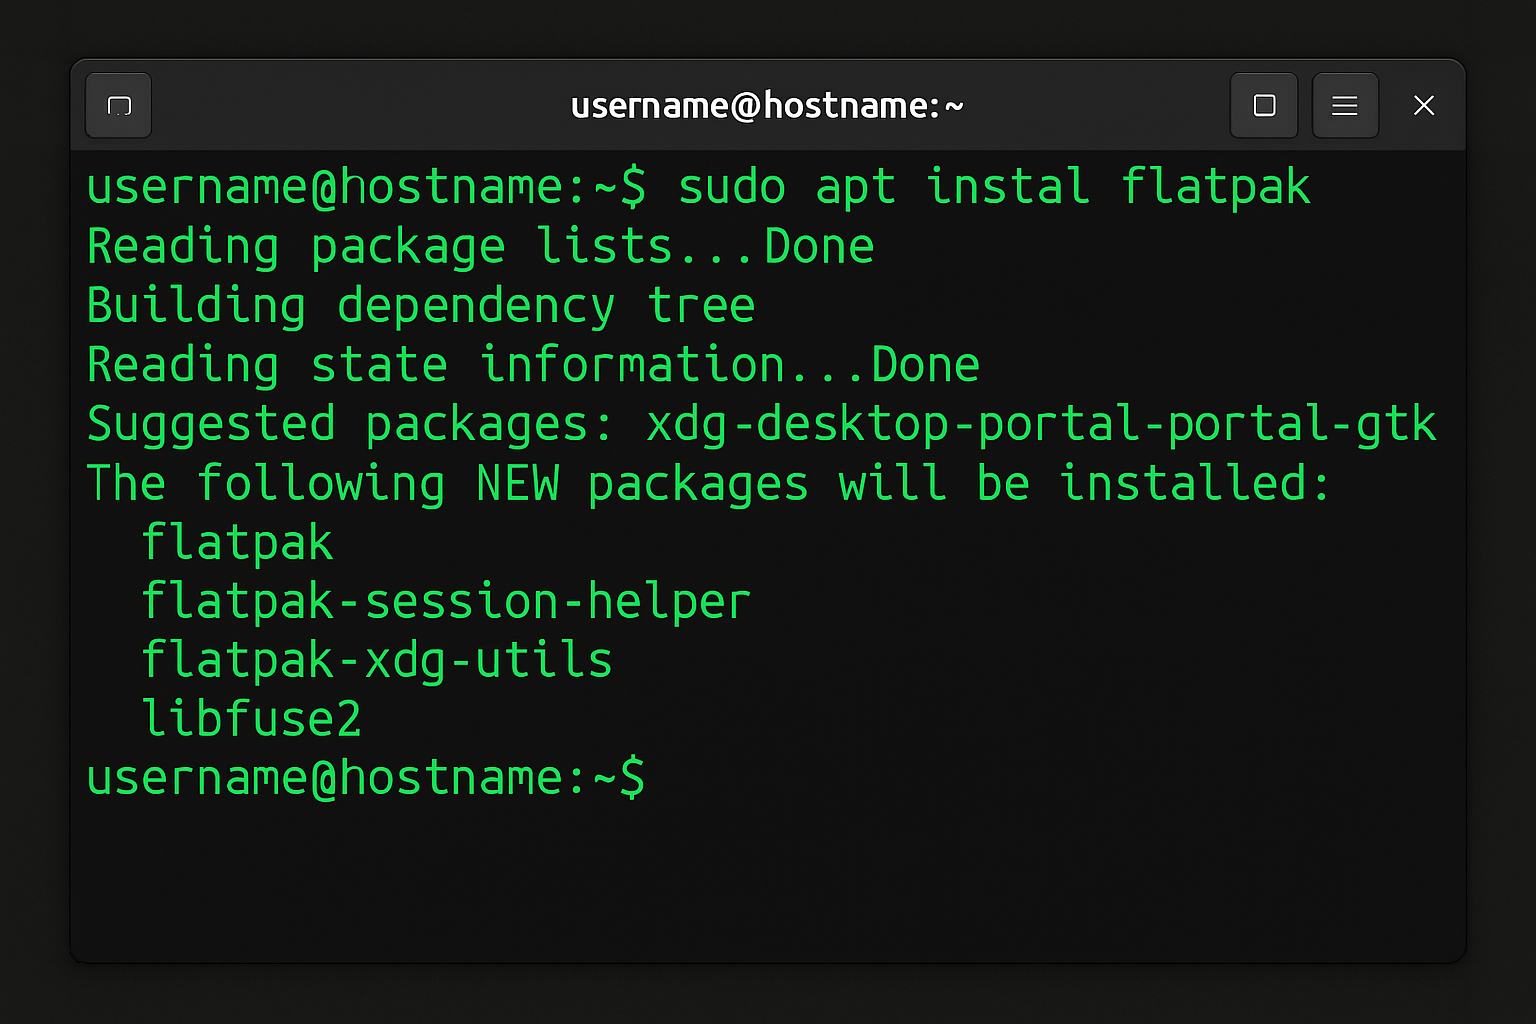1536x1024 pixels.
Task: Click inside the terminal output area
Action: click(x=760, y=870)
